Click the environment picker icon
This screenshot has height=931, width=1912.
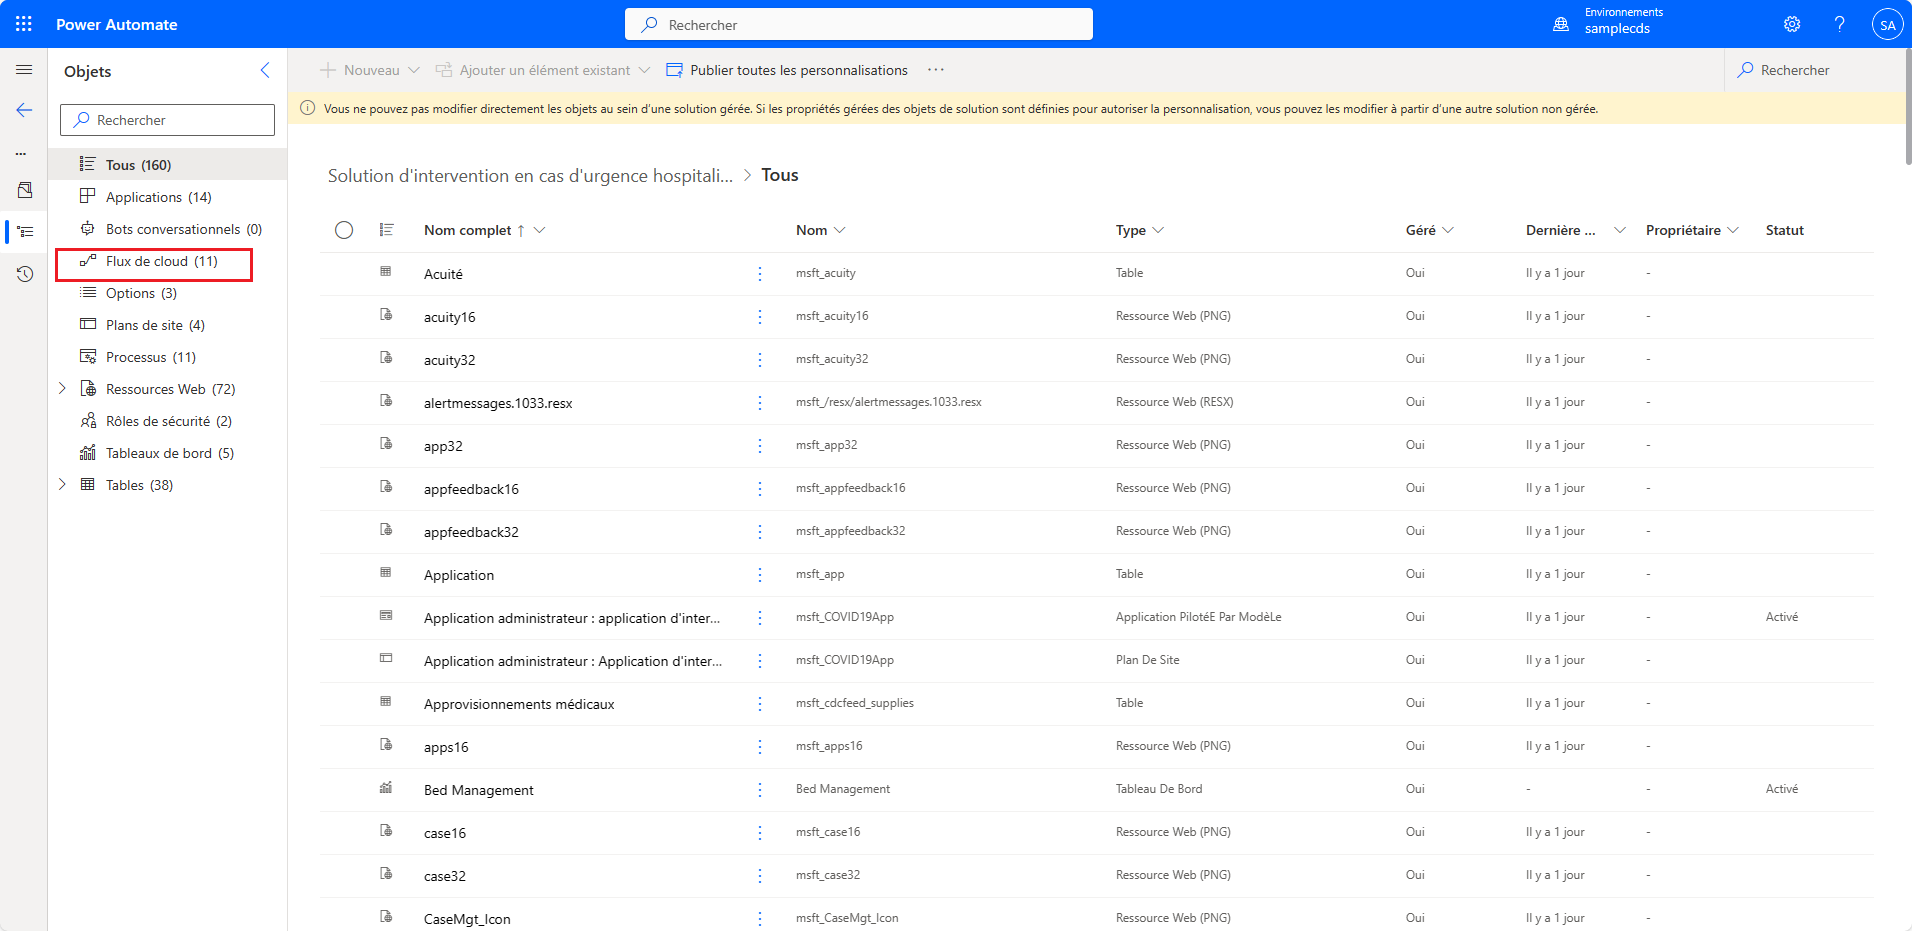(x=1561, y=24)
